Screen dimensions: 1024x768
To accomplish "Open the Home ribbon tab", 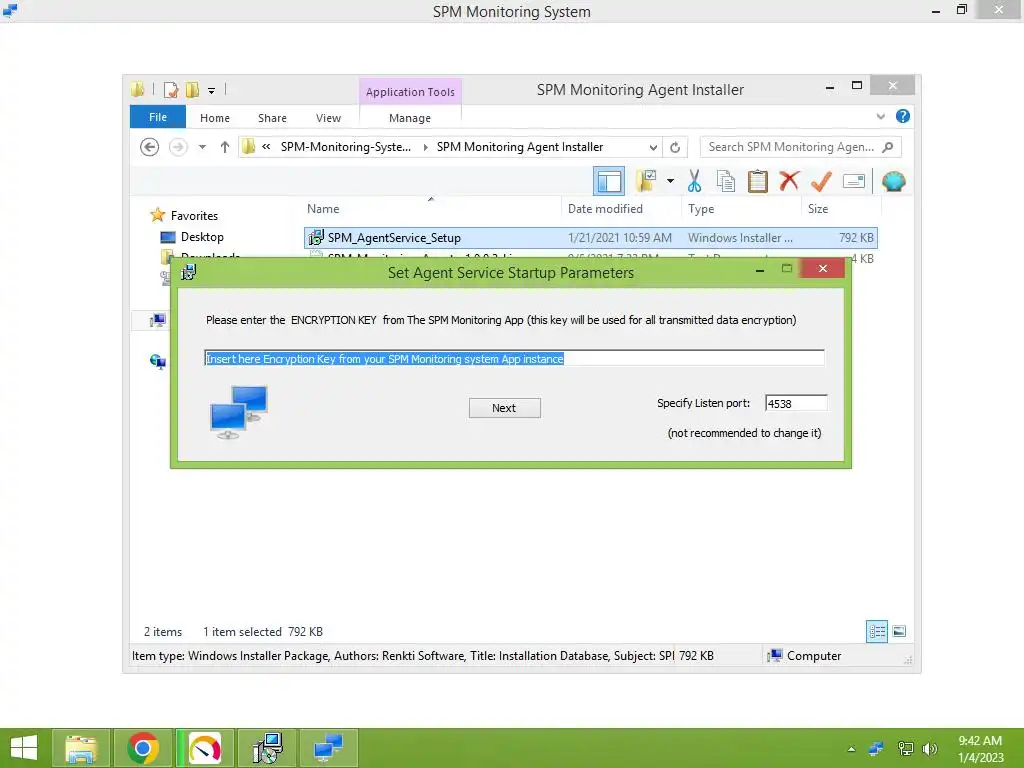I will tap(215, 118).
